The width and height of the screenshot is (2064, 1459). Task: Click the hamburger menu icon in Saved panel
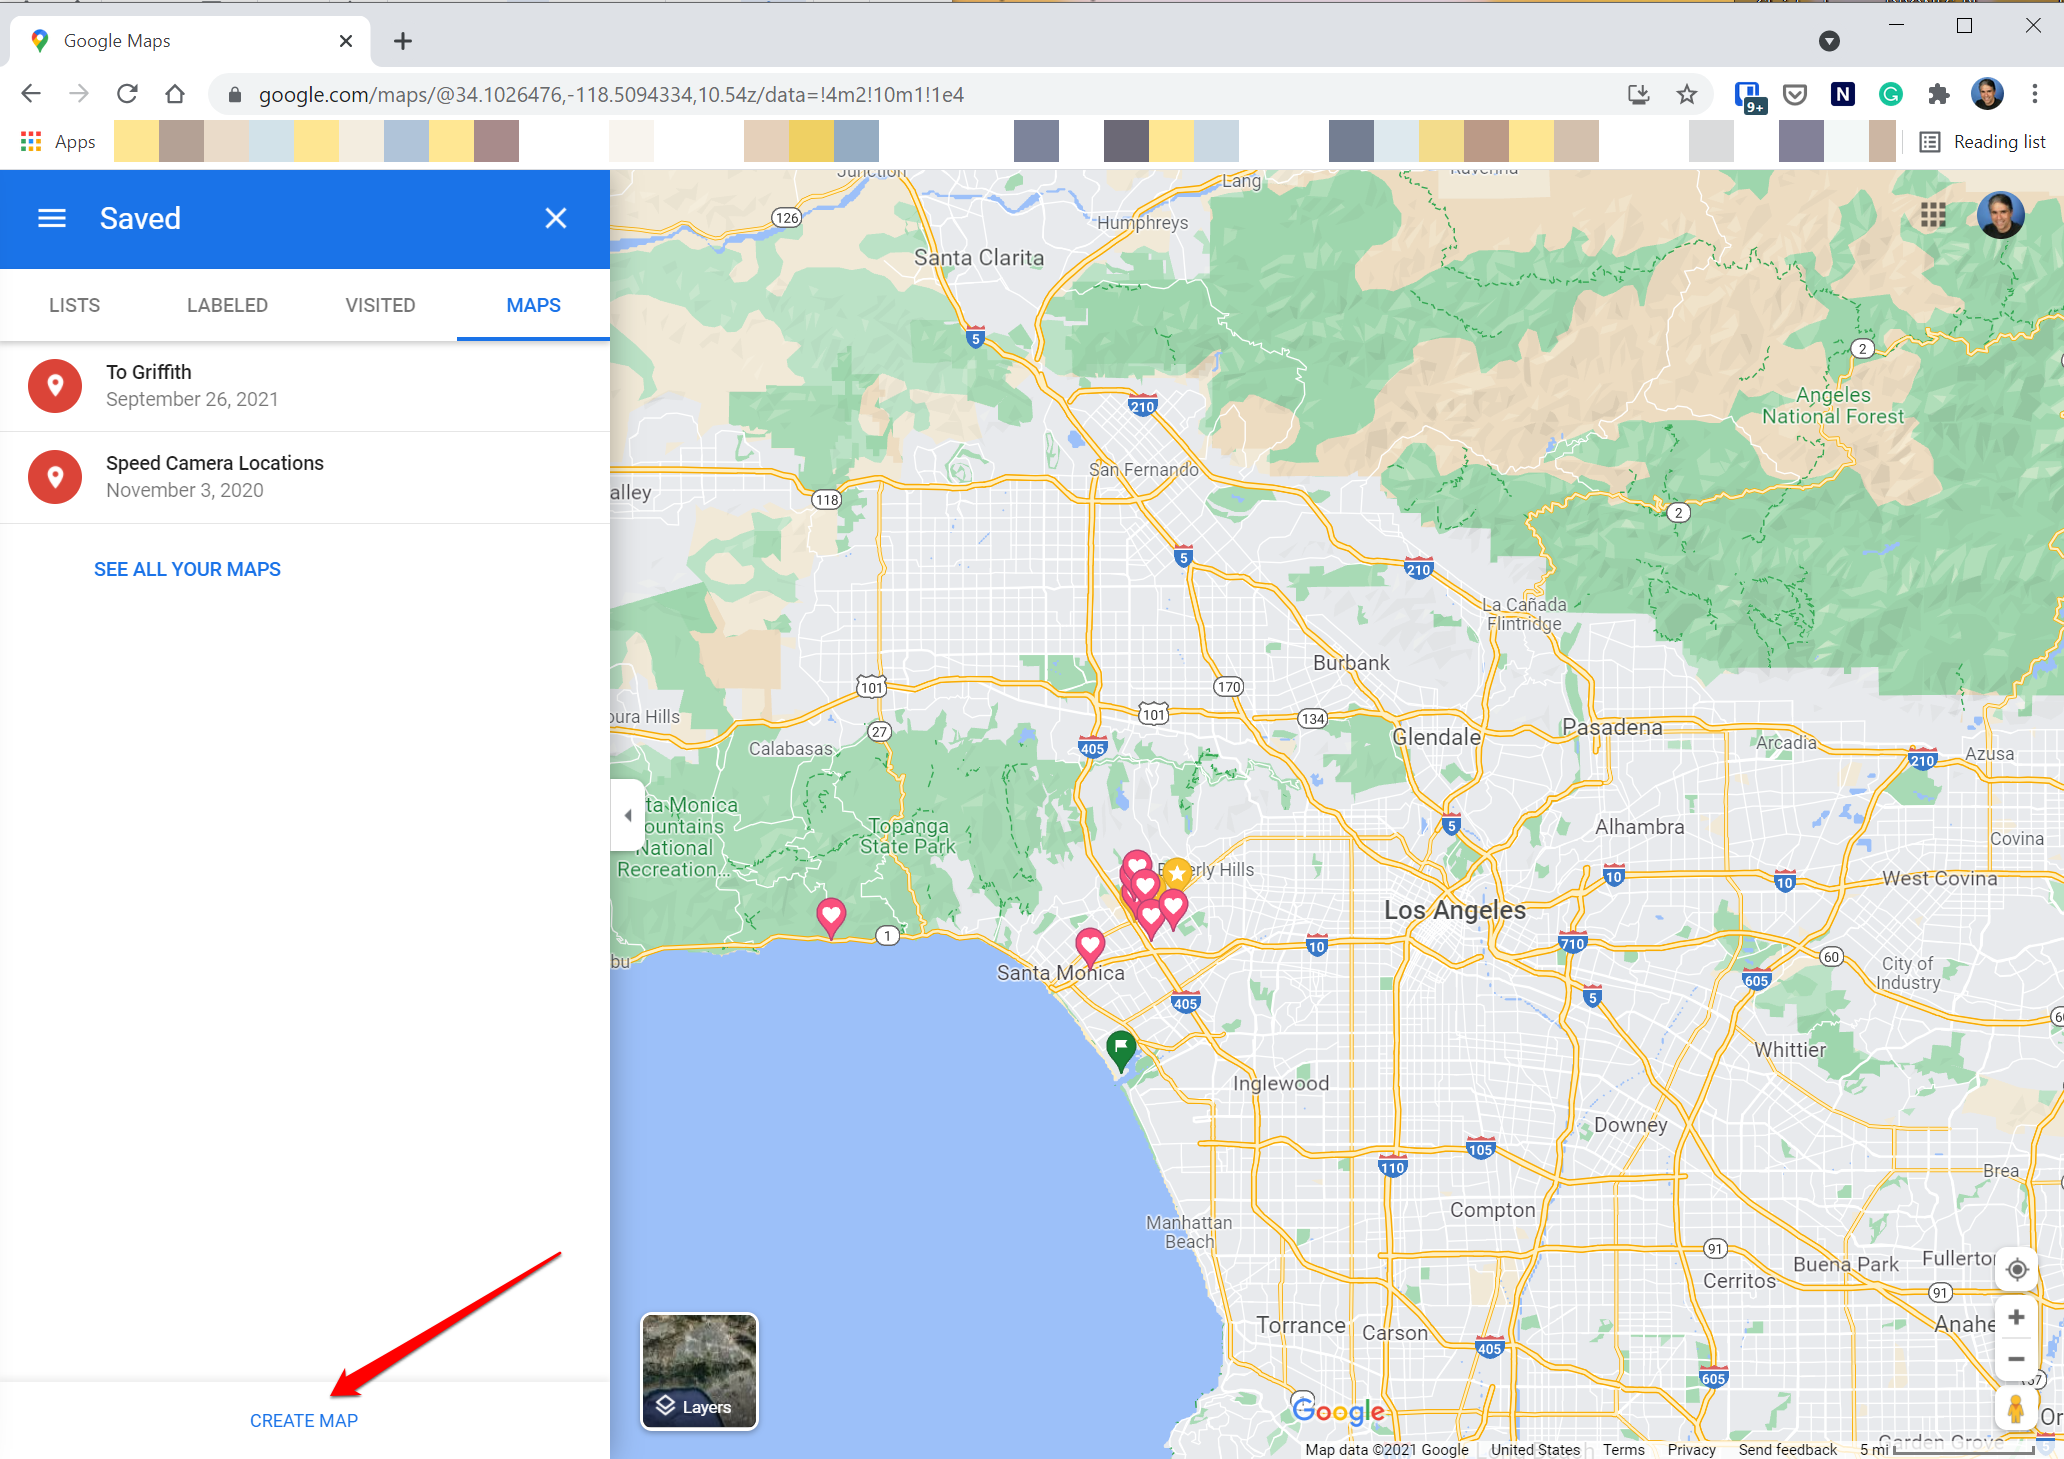coord(52,218)
